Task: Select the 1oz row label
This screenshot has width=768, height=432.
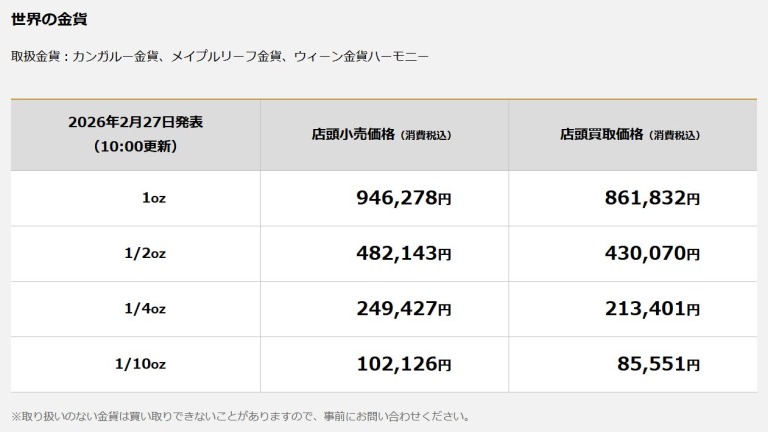Action: click(153, 199)
